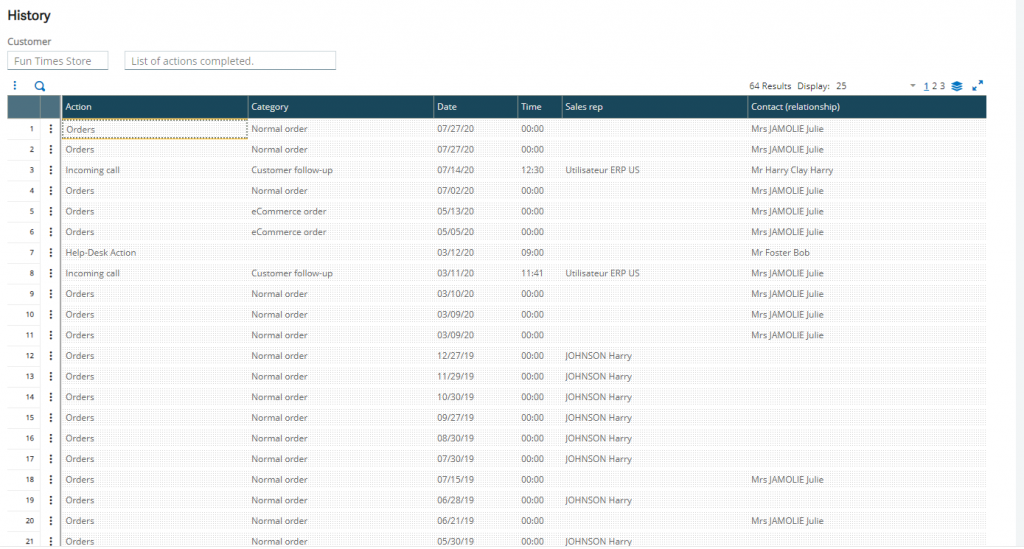
Task: Open row 1 three-dot actions menu
Action: [x=51, y=129]
